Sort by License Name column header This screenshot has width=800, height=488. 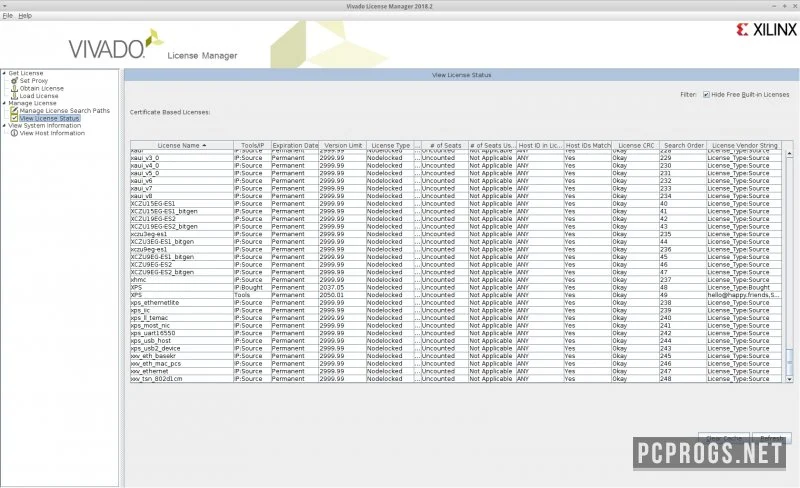(182, 145)
